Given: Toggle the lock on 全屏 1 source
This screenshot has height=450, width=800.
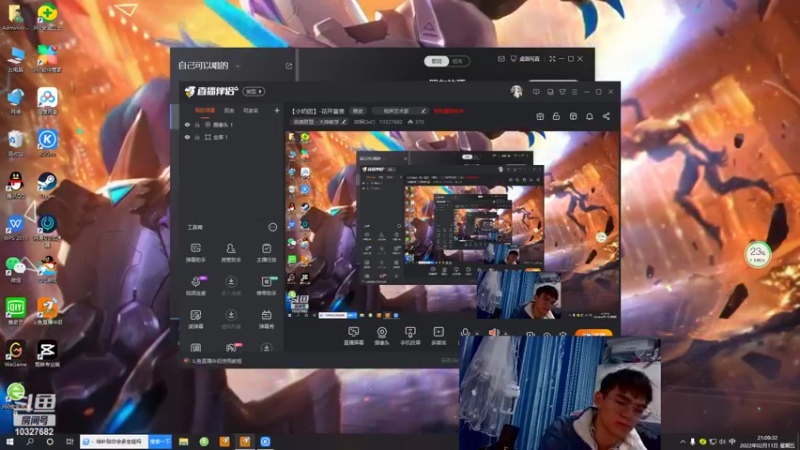Looking at the screenshot, I should tap(197, 137).
